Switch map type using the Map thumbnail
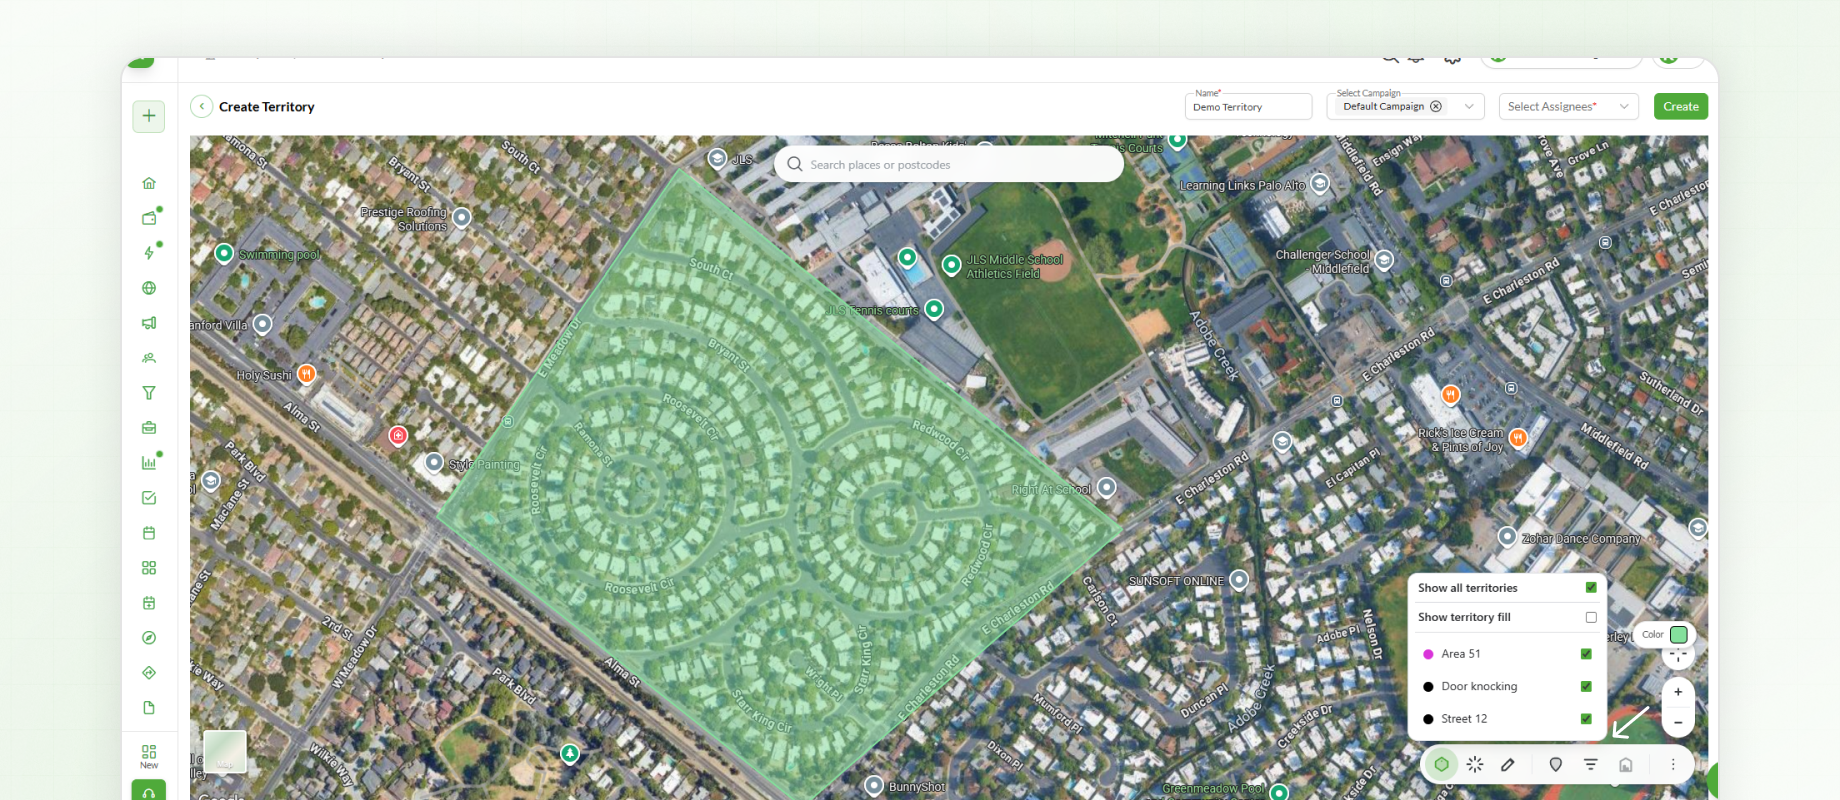 (x=225, y=752)
